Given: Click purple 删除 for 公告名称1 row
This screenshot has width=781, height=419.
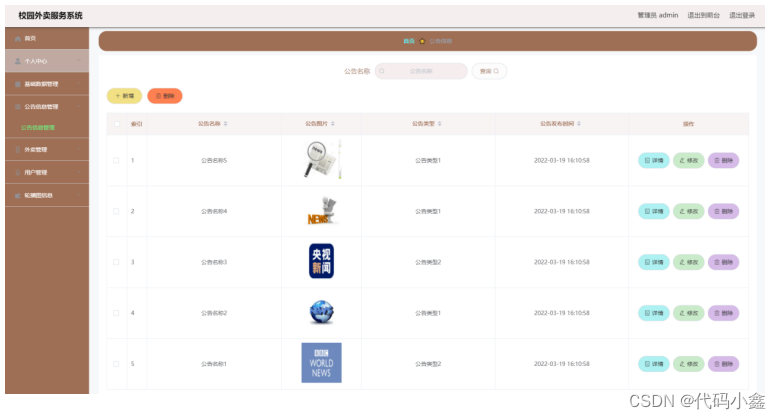Looking at the screenshot, I should (x=723, y=364).
